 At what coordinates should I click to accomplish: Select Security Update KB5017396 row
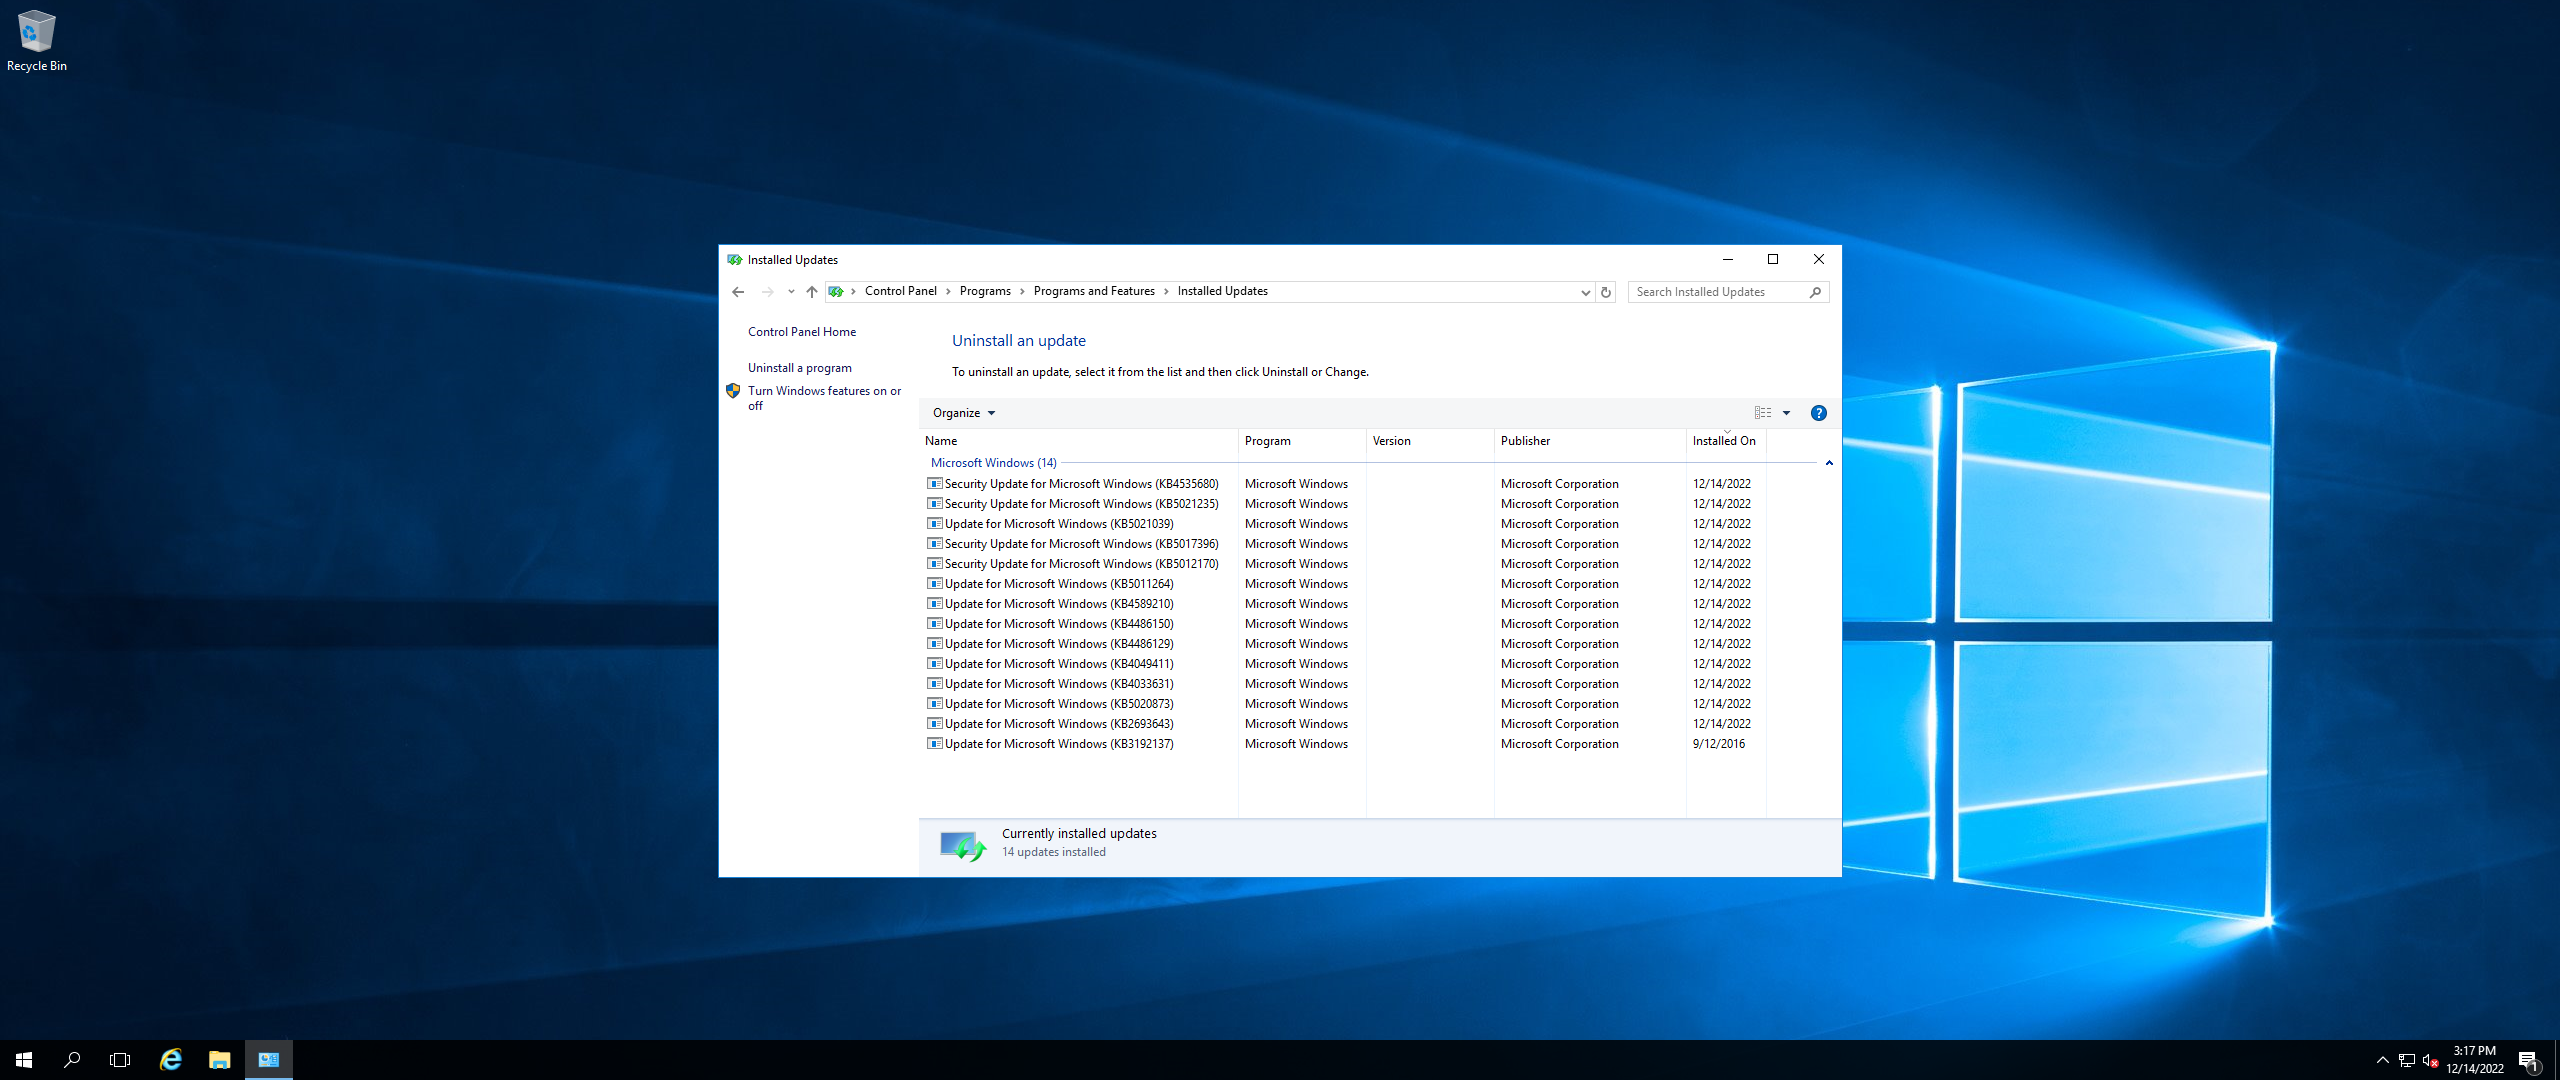pos(1345,544)
